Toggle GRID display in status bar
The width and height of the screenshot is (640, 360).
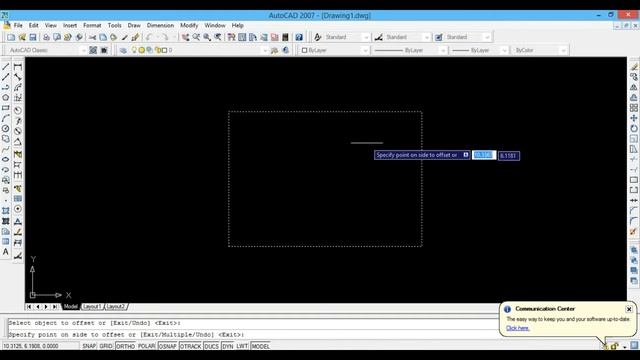click(x=106, y=346)
